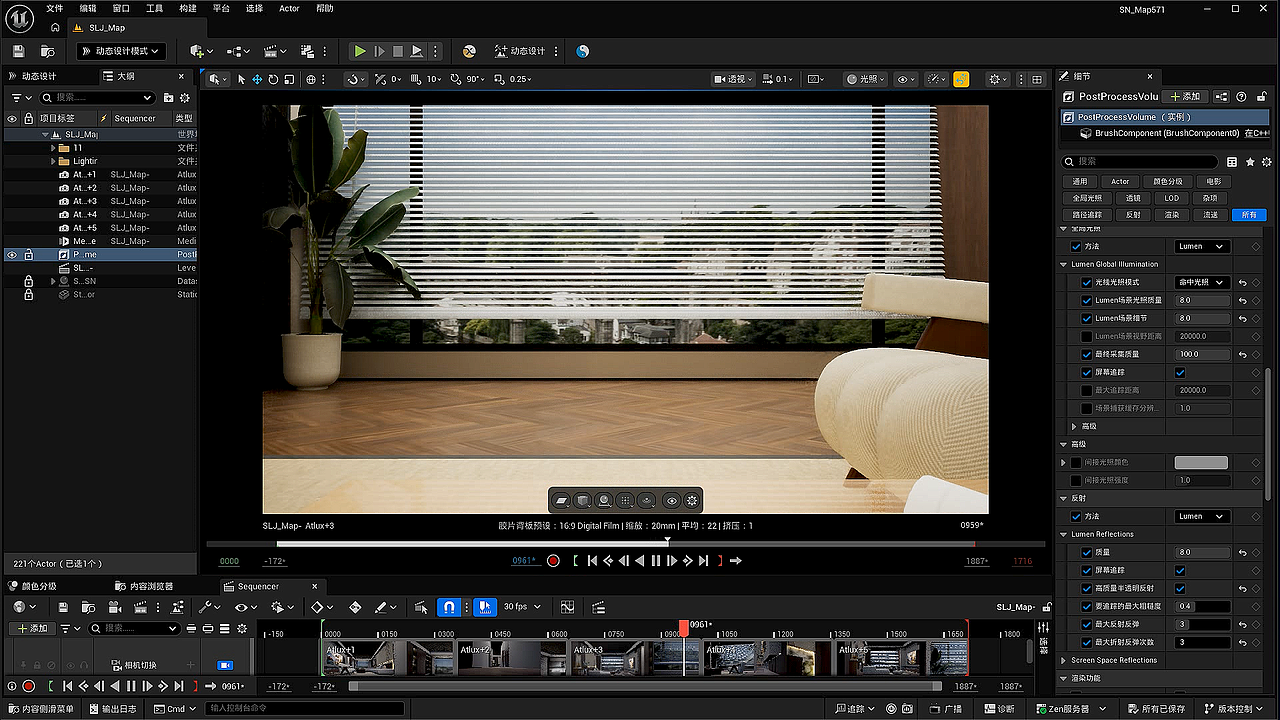Open the 光照 view mode dropdown
Viewport: 1280px width, 720px height.
click(x=865, y=79)
